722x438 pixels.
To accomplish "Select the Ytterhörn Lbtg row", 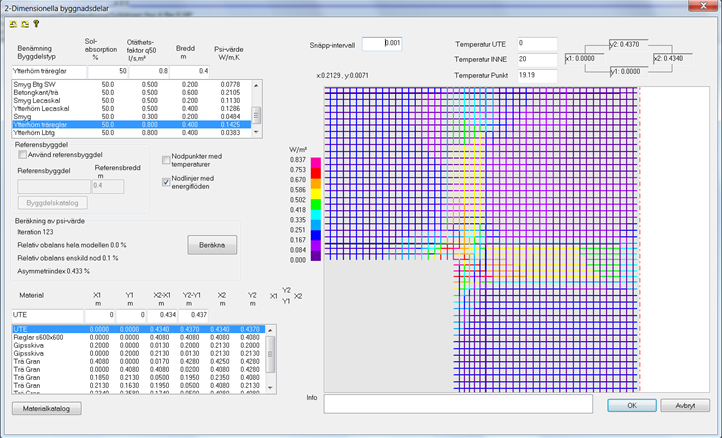I will (x=132, y=133).
